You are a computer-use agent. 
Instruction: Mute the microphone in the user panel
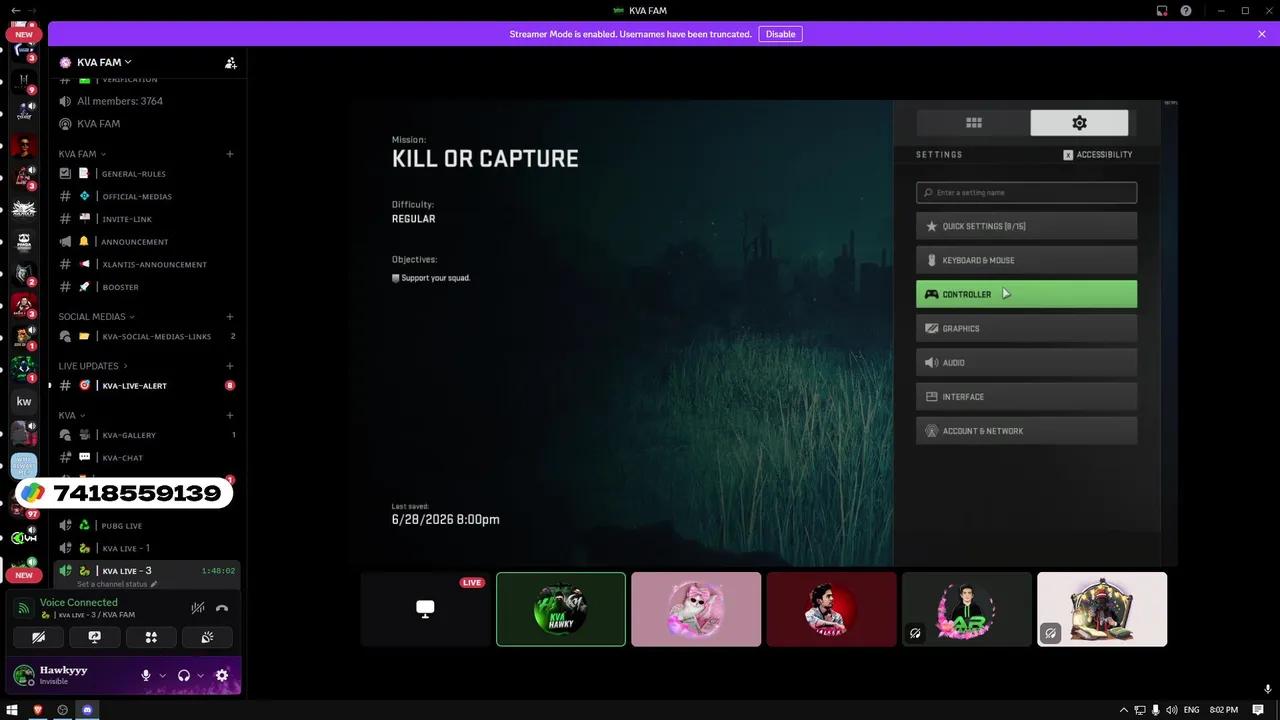coord(146,676)
